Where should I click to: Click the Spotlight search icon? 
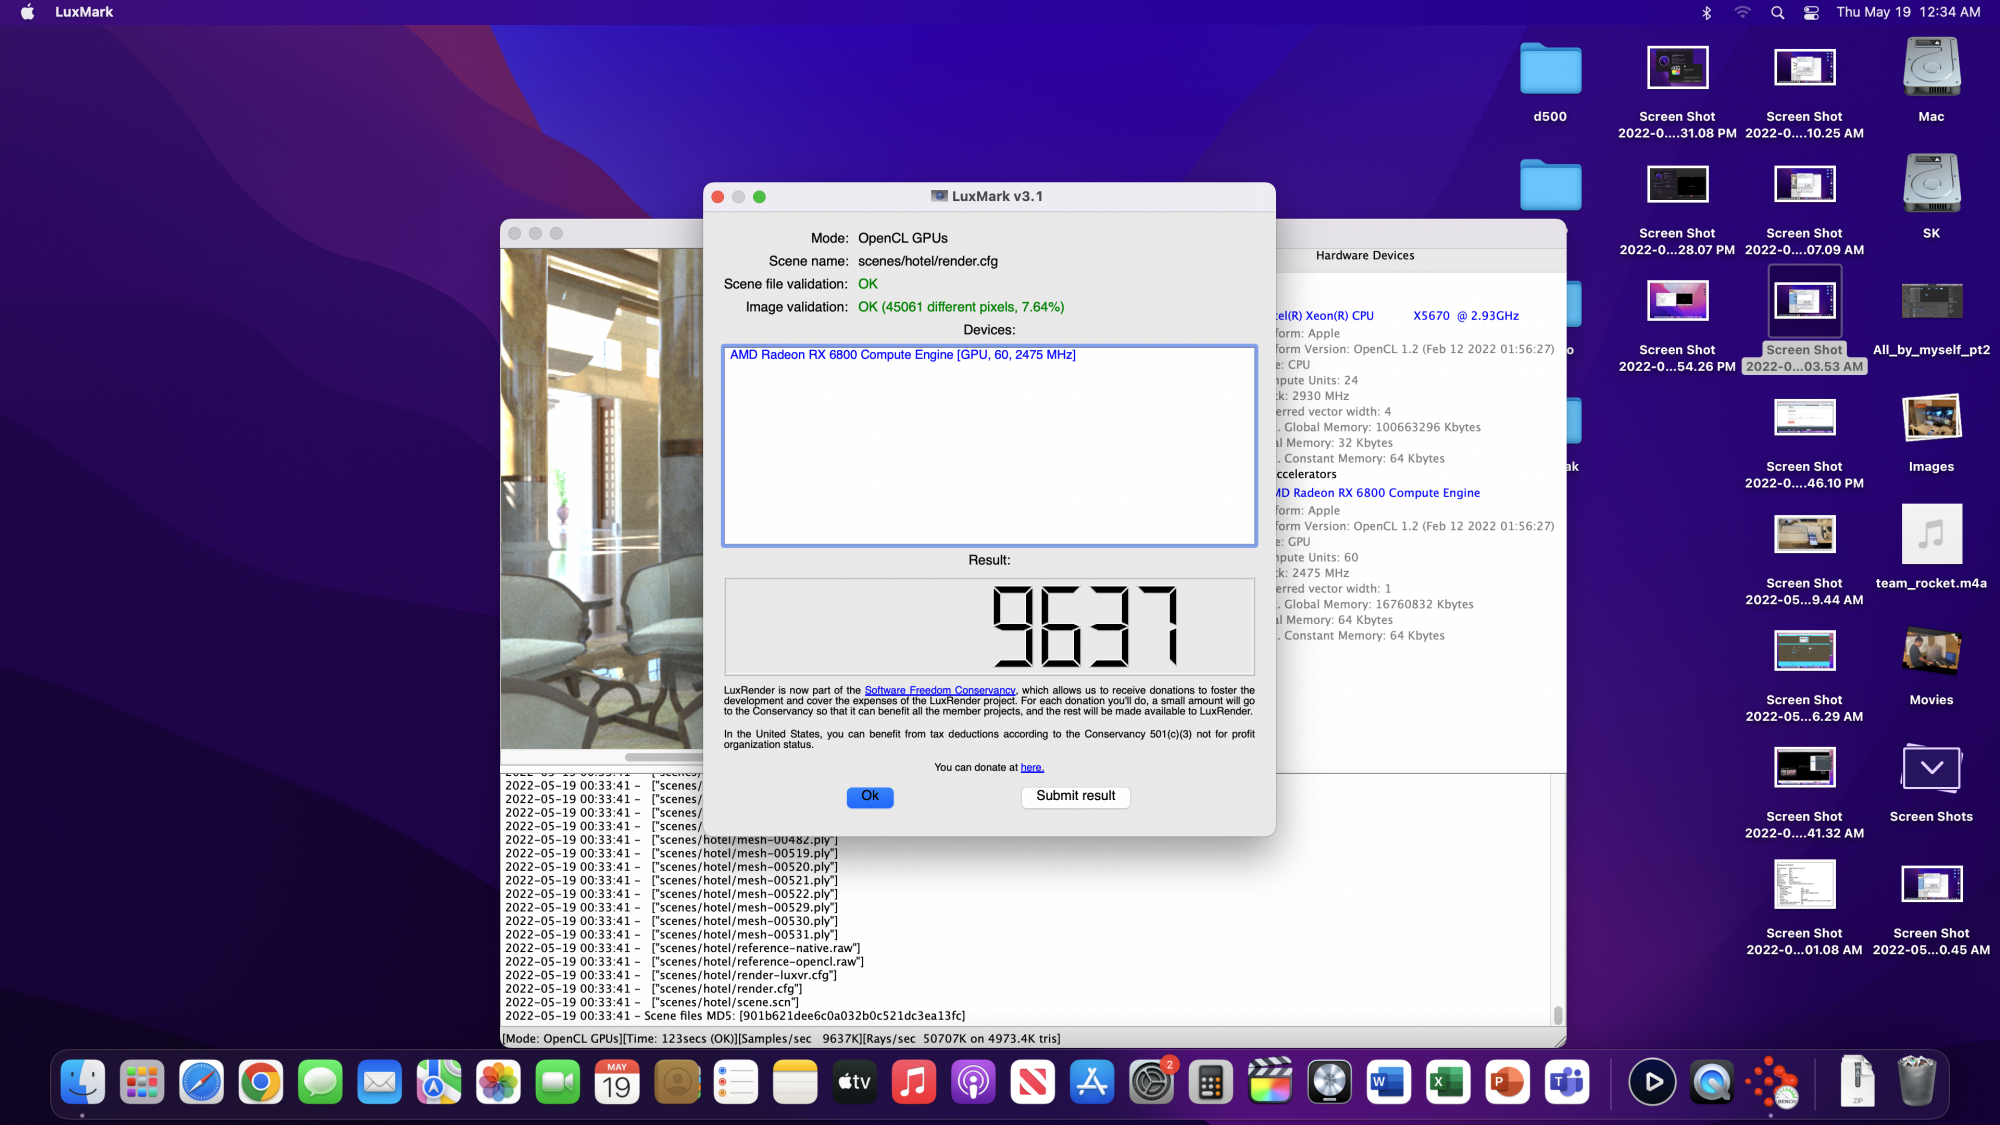(1777, 12)
